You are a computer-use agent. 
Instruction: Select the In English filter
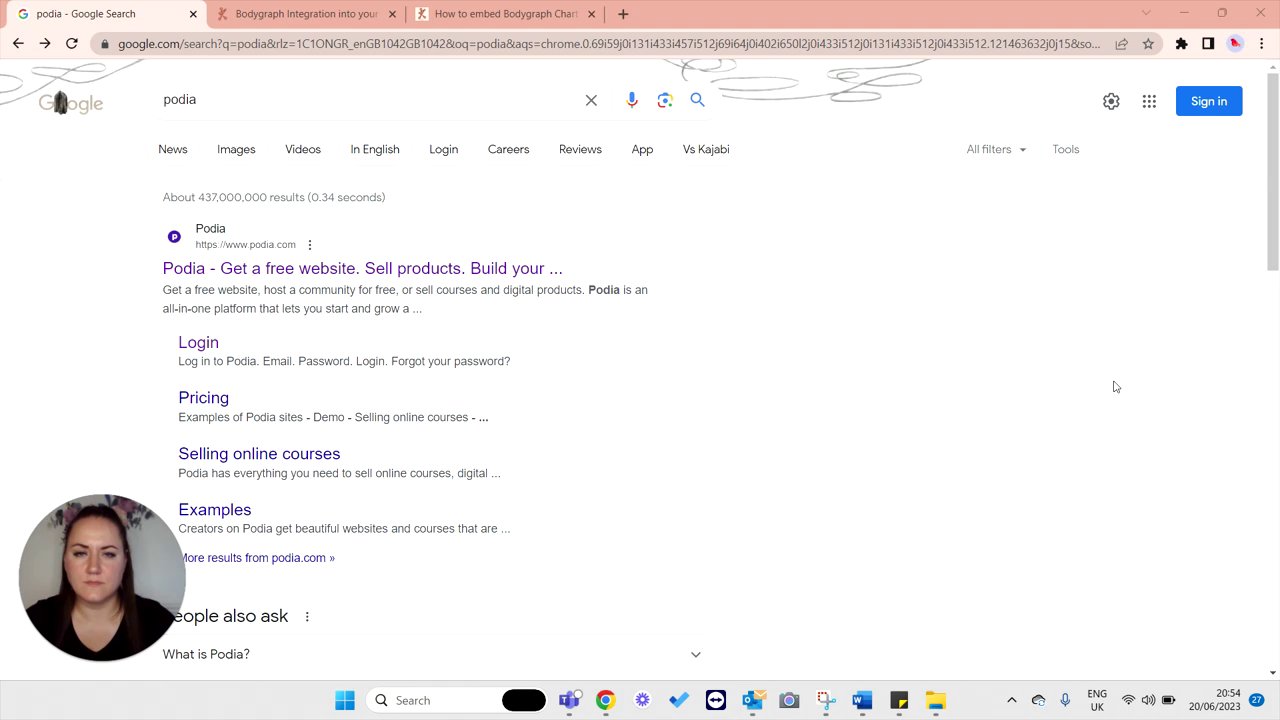[375, 149]
